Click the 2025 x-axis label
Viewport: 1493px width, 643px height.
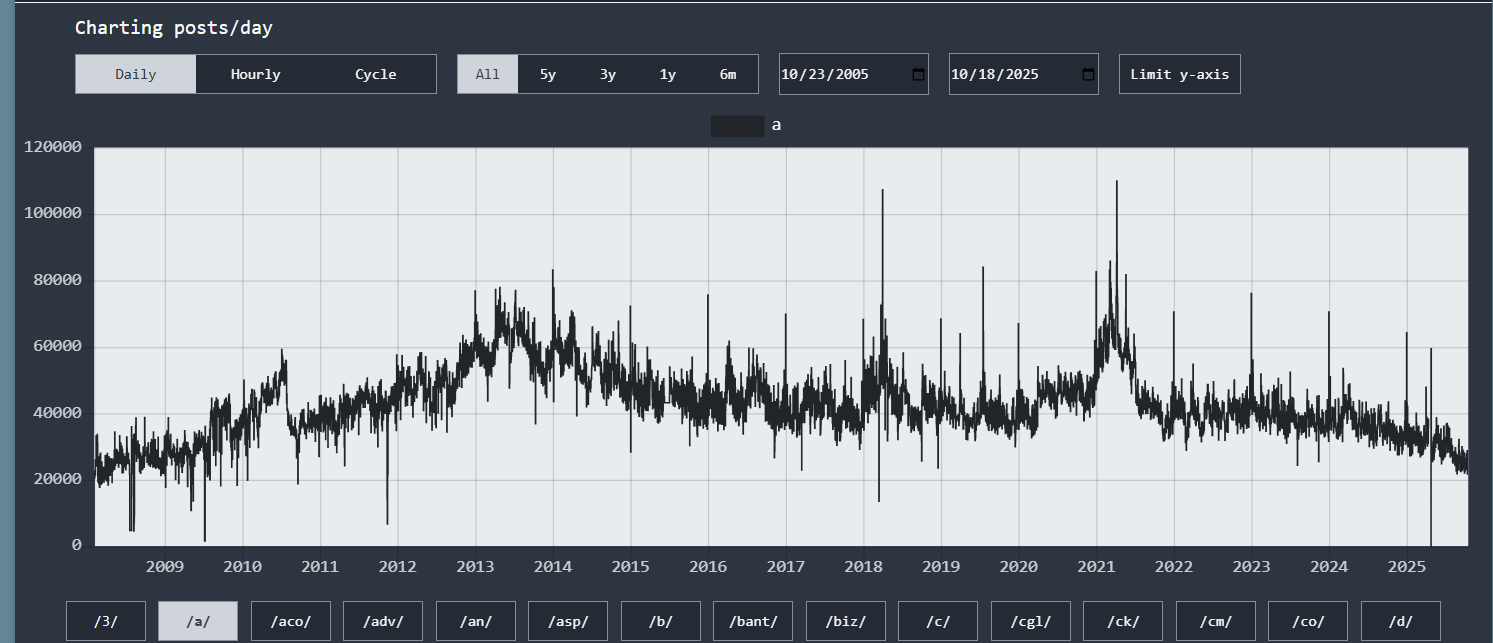click(1406, 567)
